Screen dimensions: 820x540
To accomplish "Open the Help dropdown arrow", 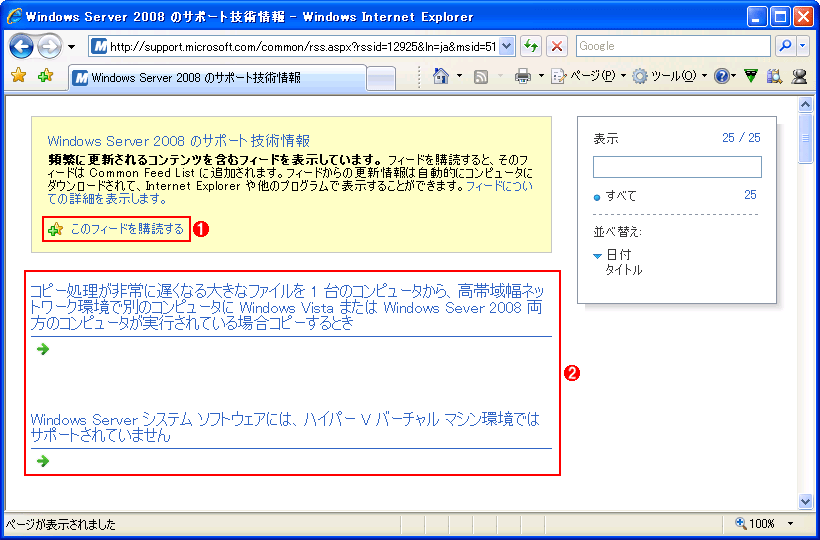I will (x=734, y=76).
